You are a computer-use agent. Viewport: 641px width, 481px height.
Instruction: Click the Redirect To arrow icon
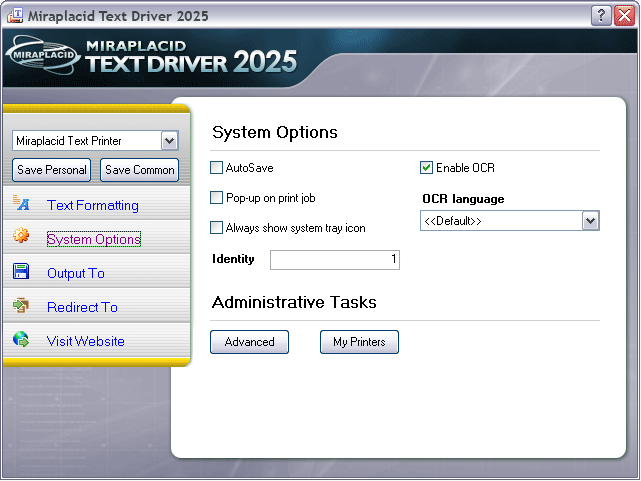click(21, 305)
